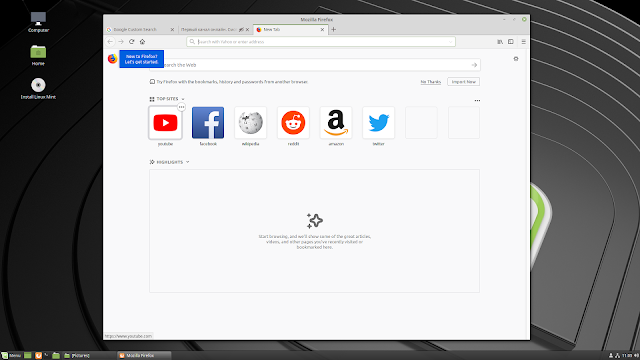Viewport: 640px width, 360px height.
Task: Collapse the Highlights section chevron
Action: pos(187,162)
